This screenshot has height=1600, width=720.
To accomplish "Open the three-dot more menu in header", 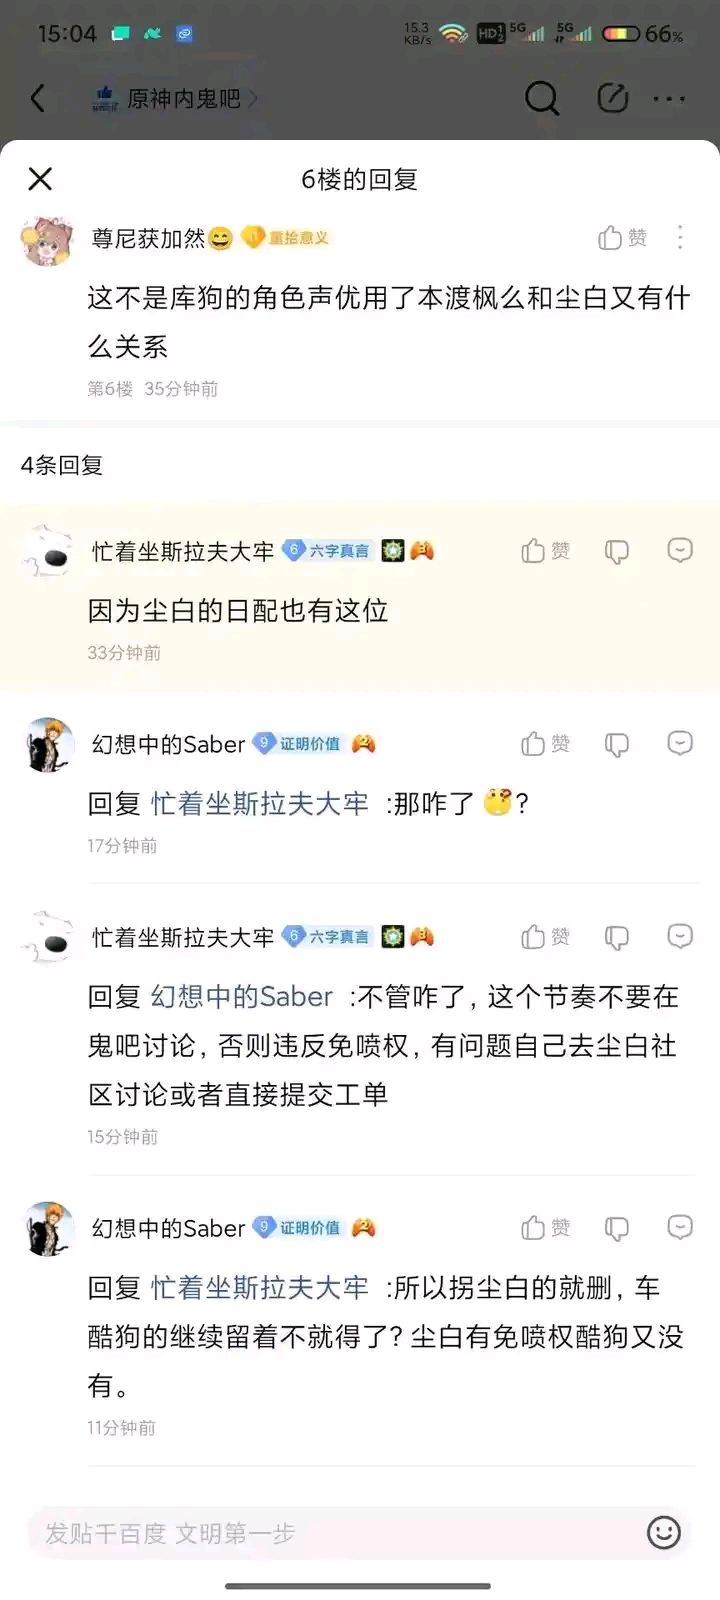I will click(669, 98).
